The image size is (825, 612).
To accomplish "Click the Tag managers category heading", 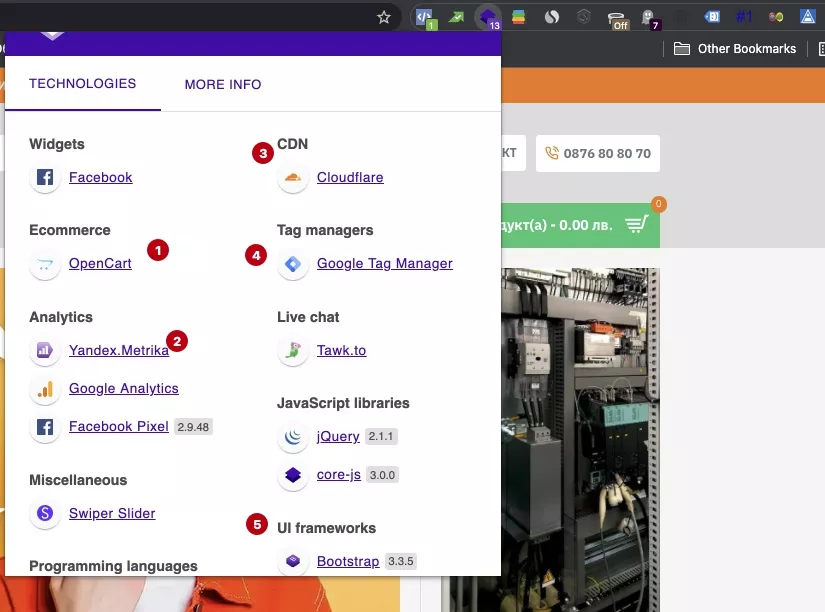I will [325, 230].
